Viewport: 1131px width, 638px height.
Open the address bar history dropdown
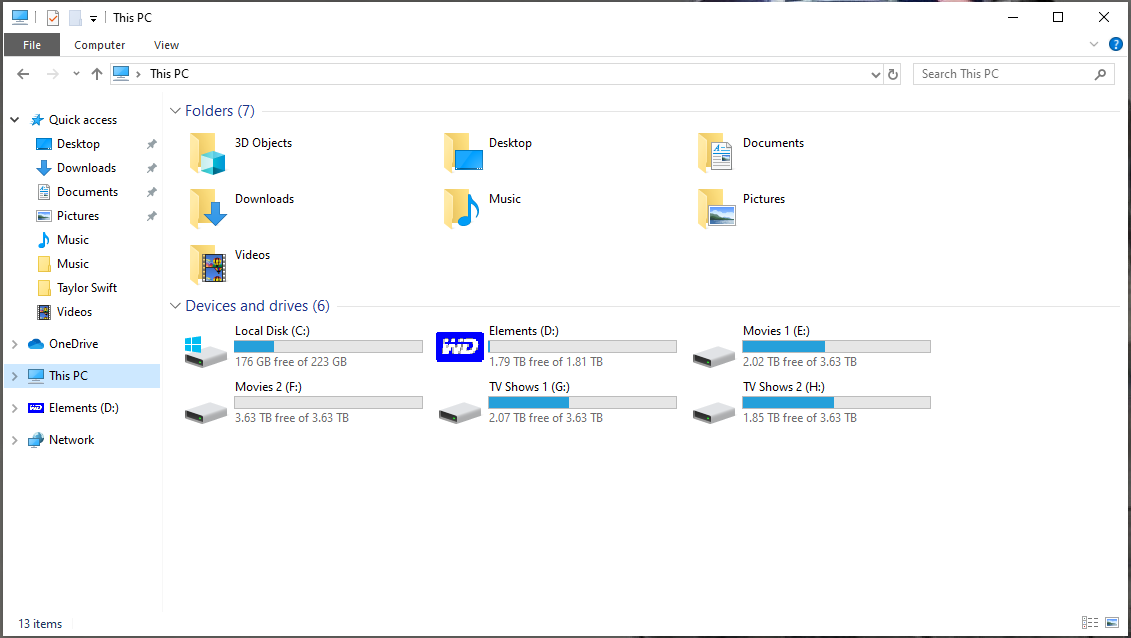pos(875,74)
